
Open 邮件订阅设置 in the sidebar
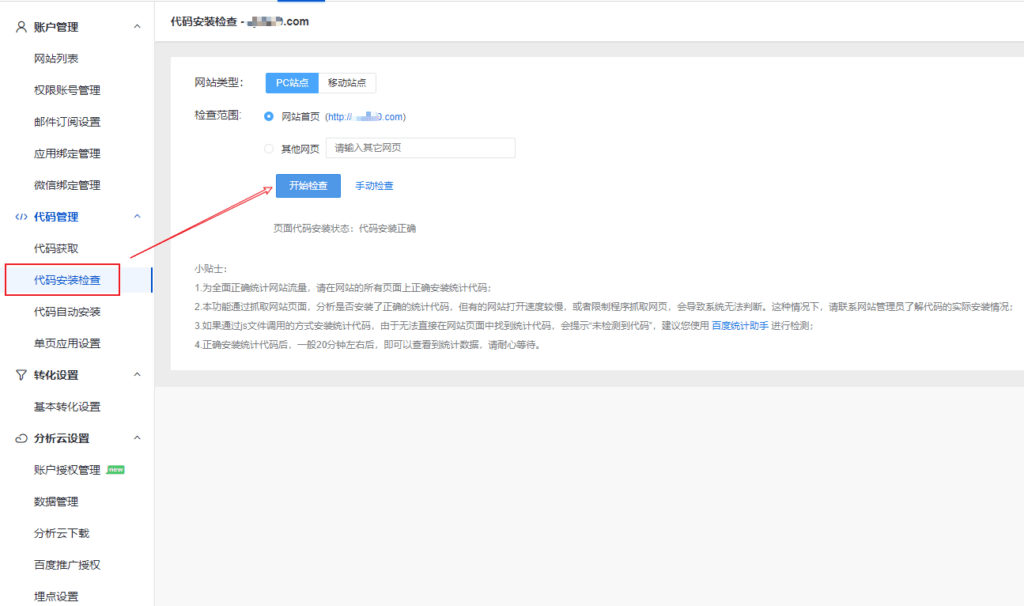click(67, 122)
